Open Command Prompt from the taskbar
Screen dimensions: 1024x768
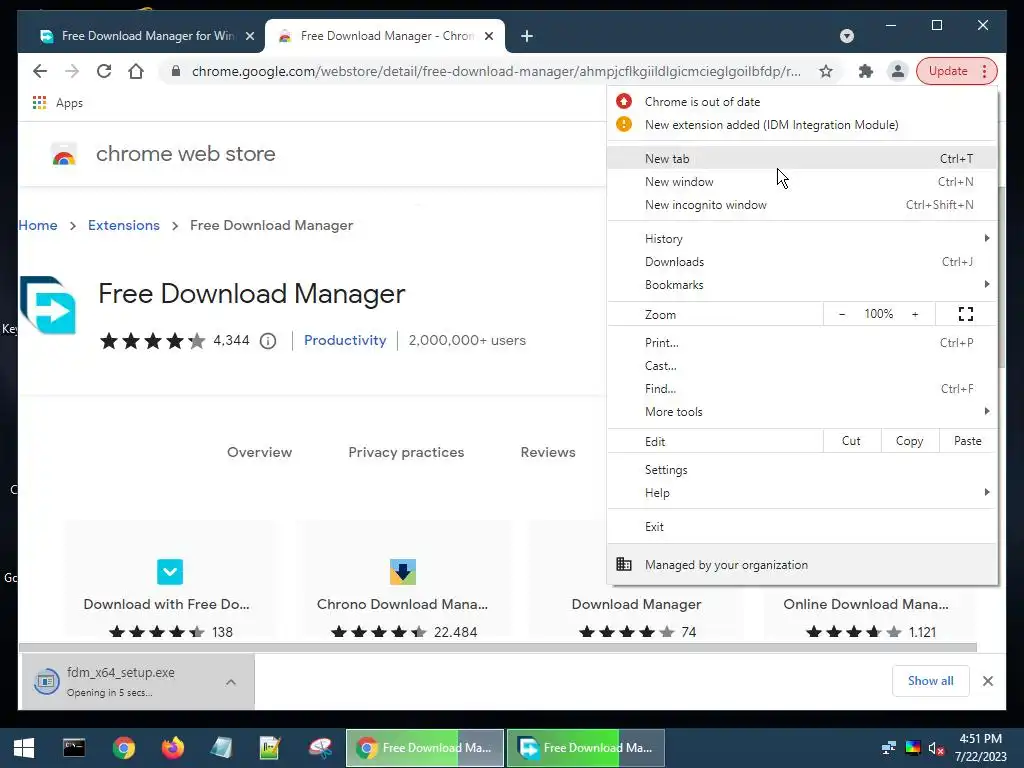pos(74,748)
